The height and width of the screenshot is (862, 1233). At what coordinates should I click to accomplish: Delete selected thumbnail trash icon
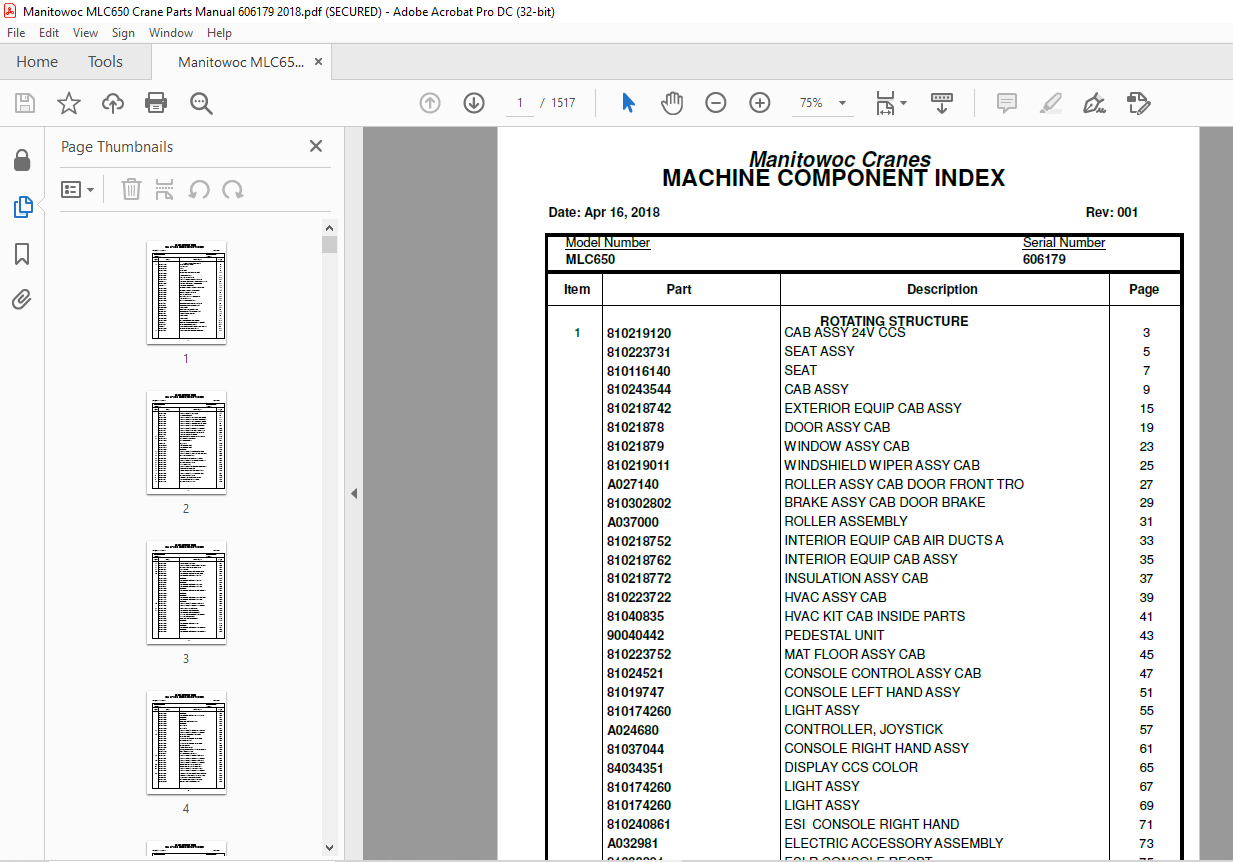[131, 189]
